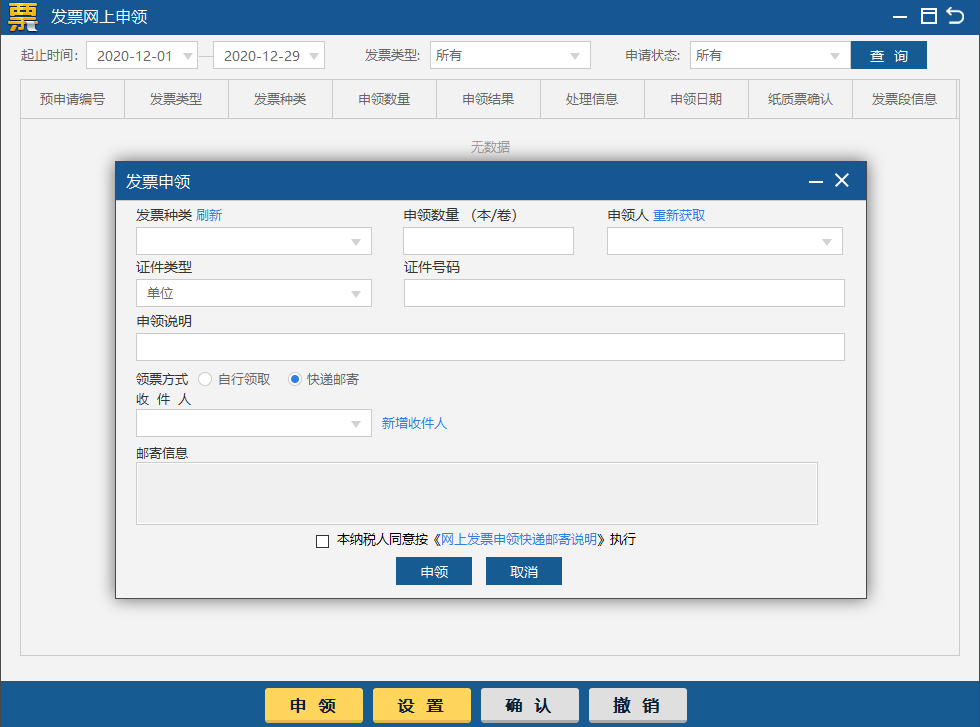Click the yellow 票 app logo icon
Image resolution: width=980 pixels, height=727 pixels.
click(22, 17)
